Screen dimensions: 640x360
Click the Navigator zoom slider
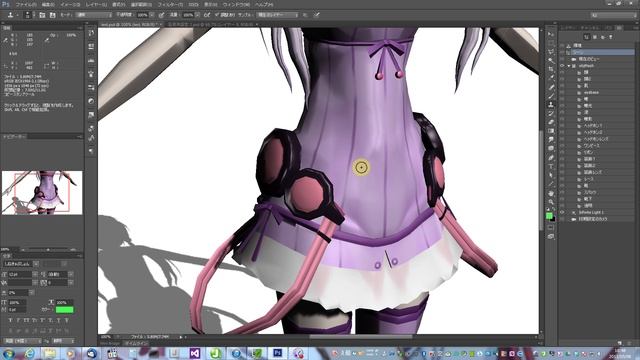point(48,249)
